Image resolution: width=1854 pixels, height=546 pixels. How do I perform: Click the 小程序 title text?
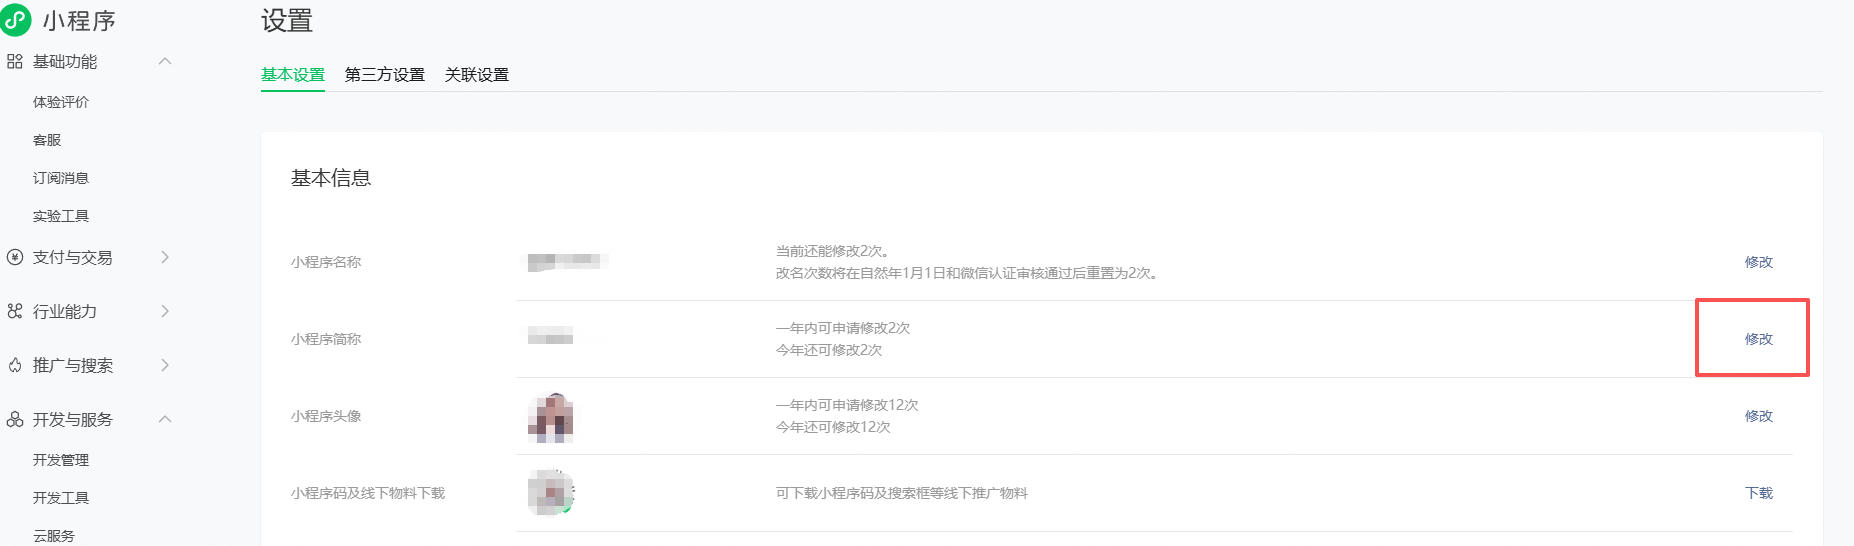click(x=79, y=20)
